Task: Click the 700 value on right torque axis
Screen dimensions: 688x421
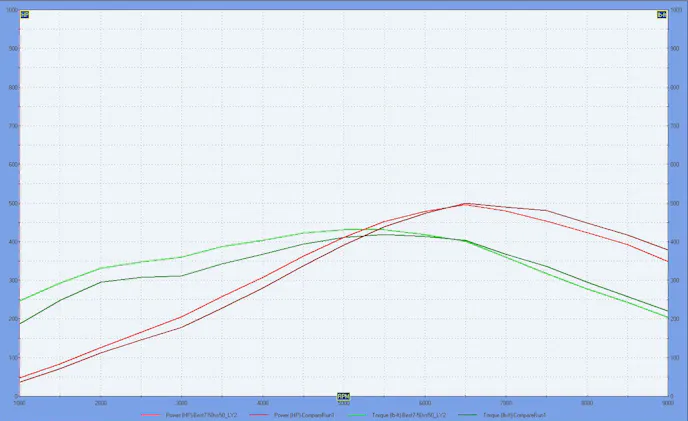Action: [x=675, y=126]
